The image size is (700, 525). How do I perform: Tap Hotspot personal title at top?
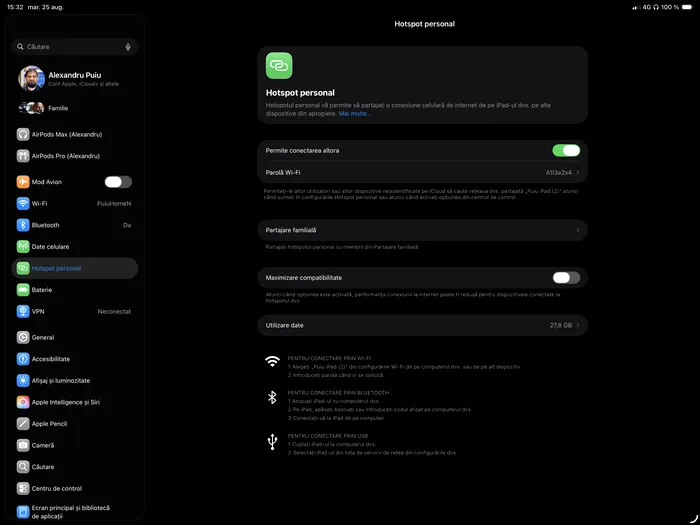[425, 24]
